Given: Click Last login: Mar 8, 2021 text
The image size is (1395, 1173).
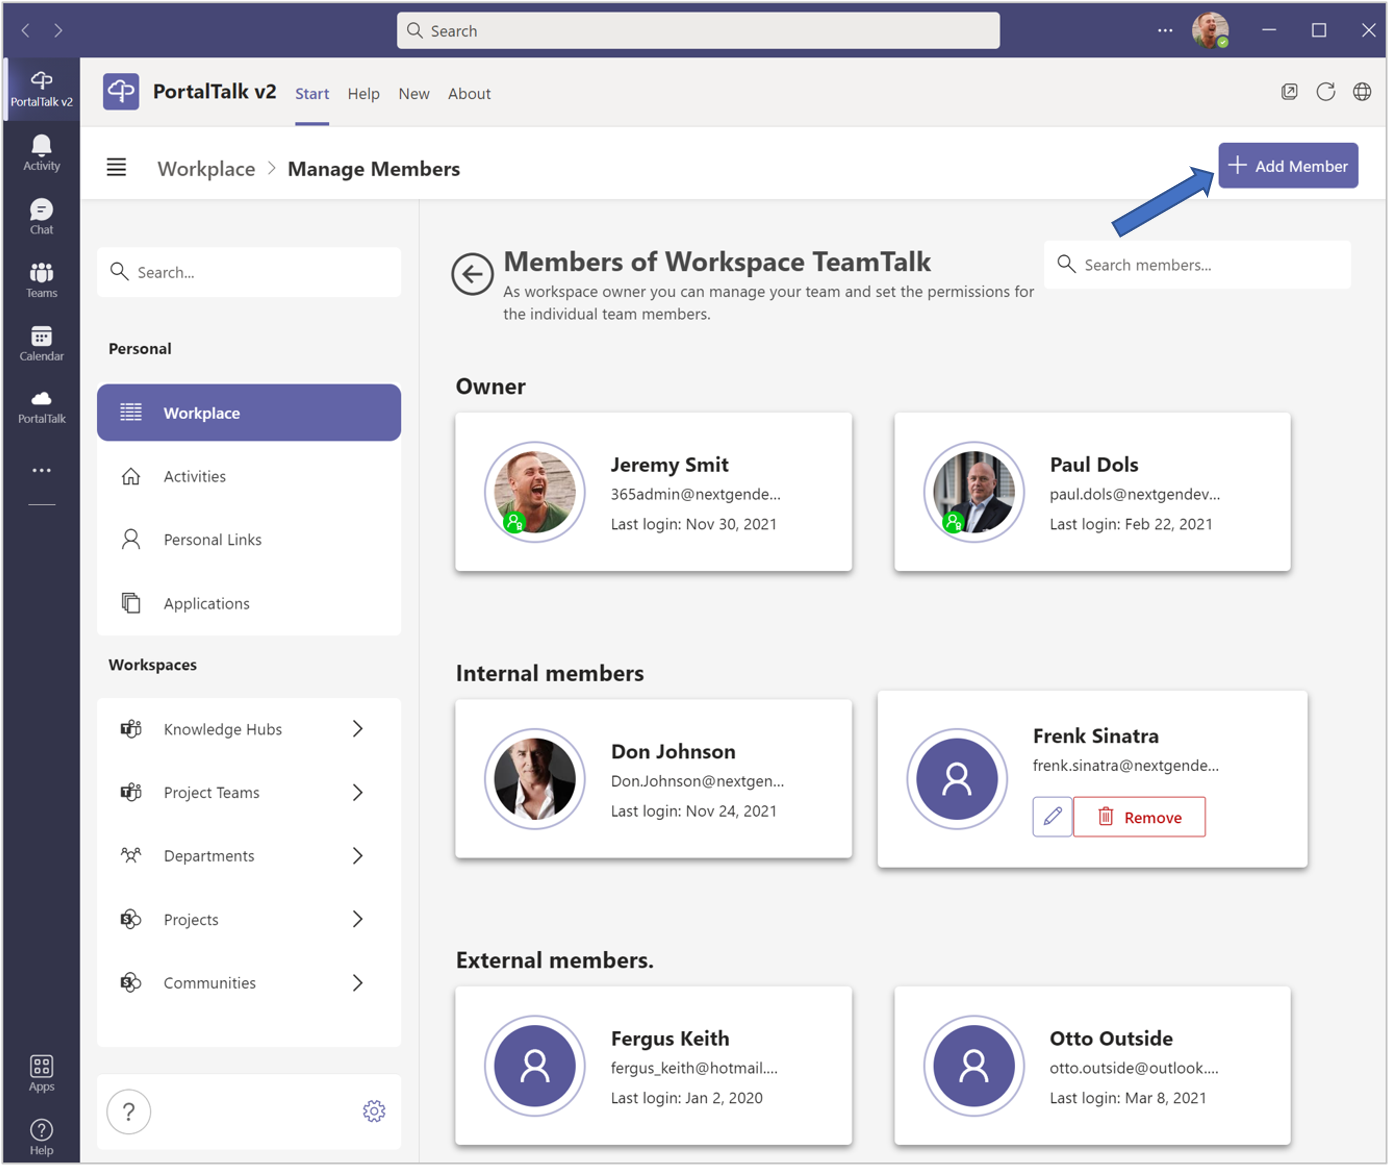Looking at the screenshot, I should tap(1128, 1099).
